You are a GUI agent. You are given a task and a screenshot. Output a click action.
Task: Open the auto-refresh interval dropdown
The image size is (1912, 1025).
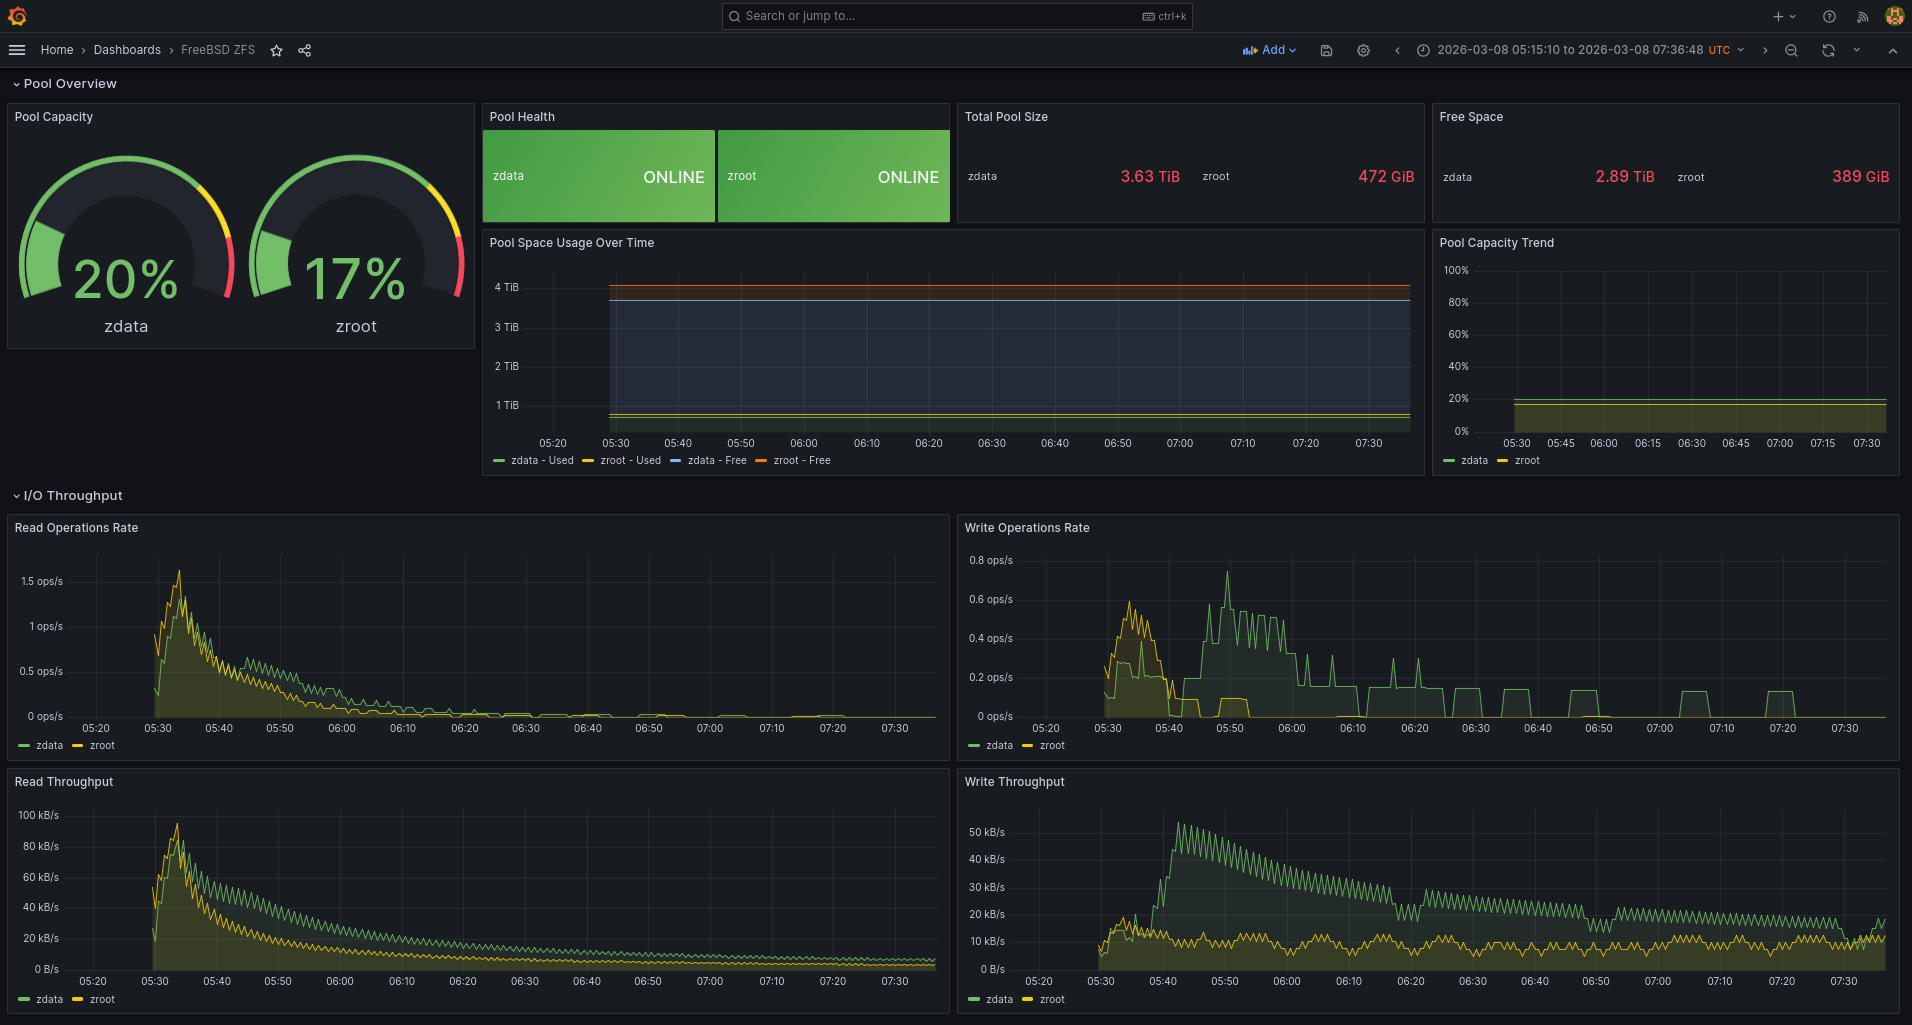pyautogui.click(x=1857, y=50)
